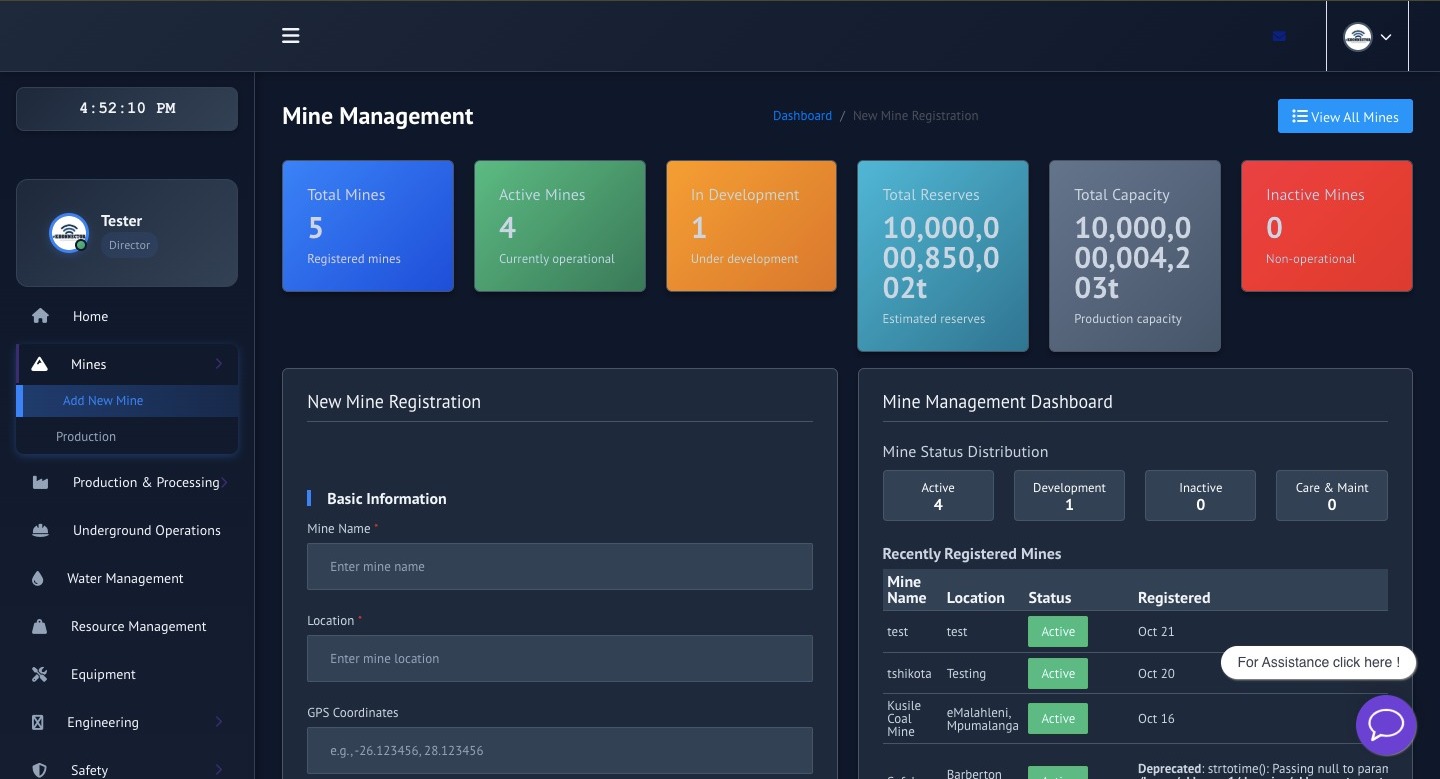Screen dimensions: 1440x779
Task: Click into the Mine Name field
Action: 559,566
